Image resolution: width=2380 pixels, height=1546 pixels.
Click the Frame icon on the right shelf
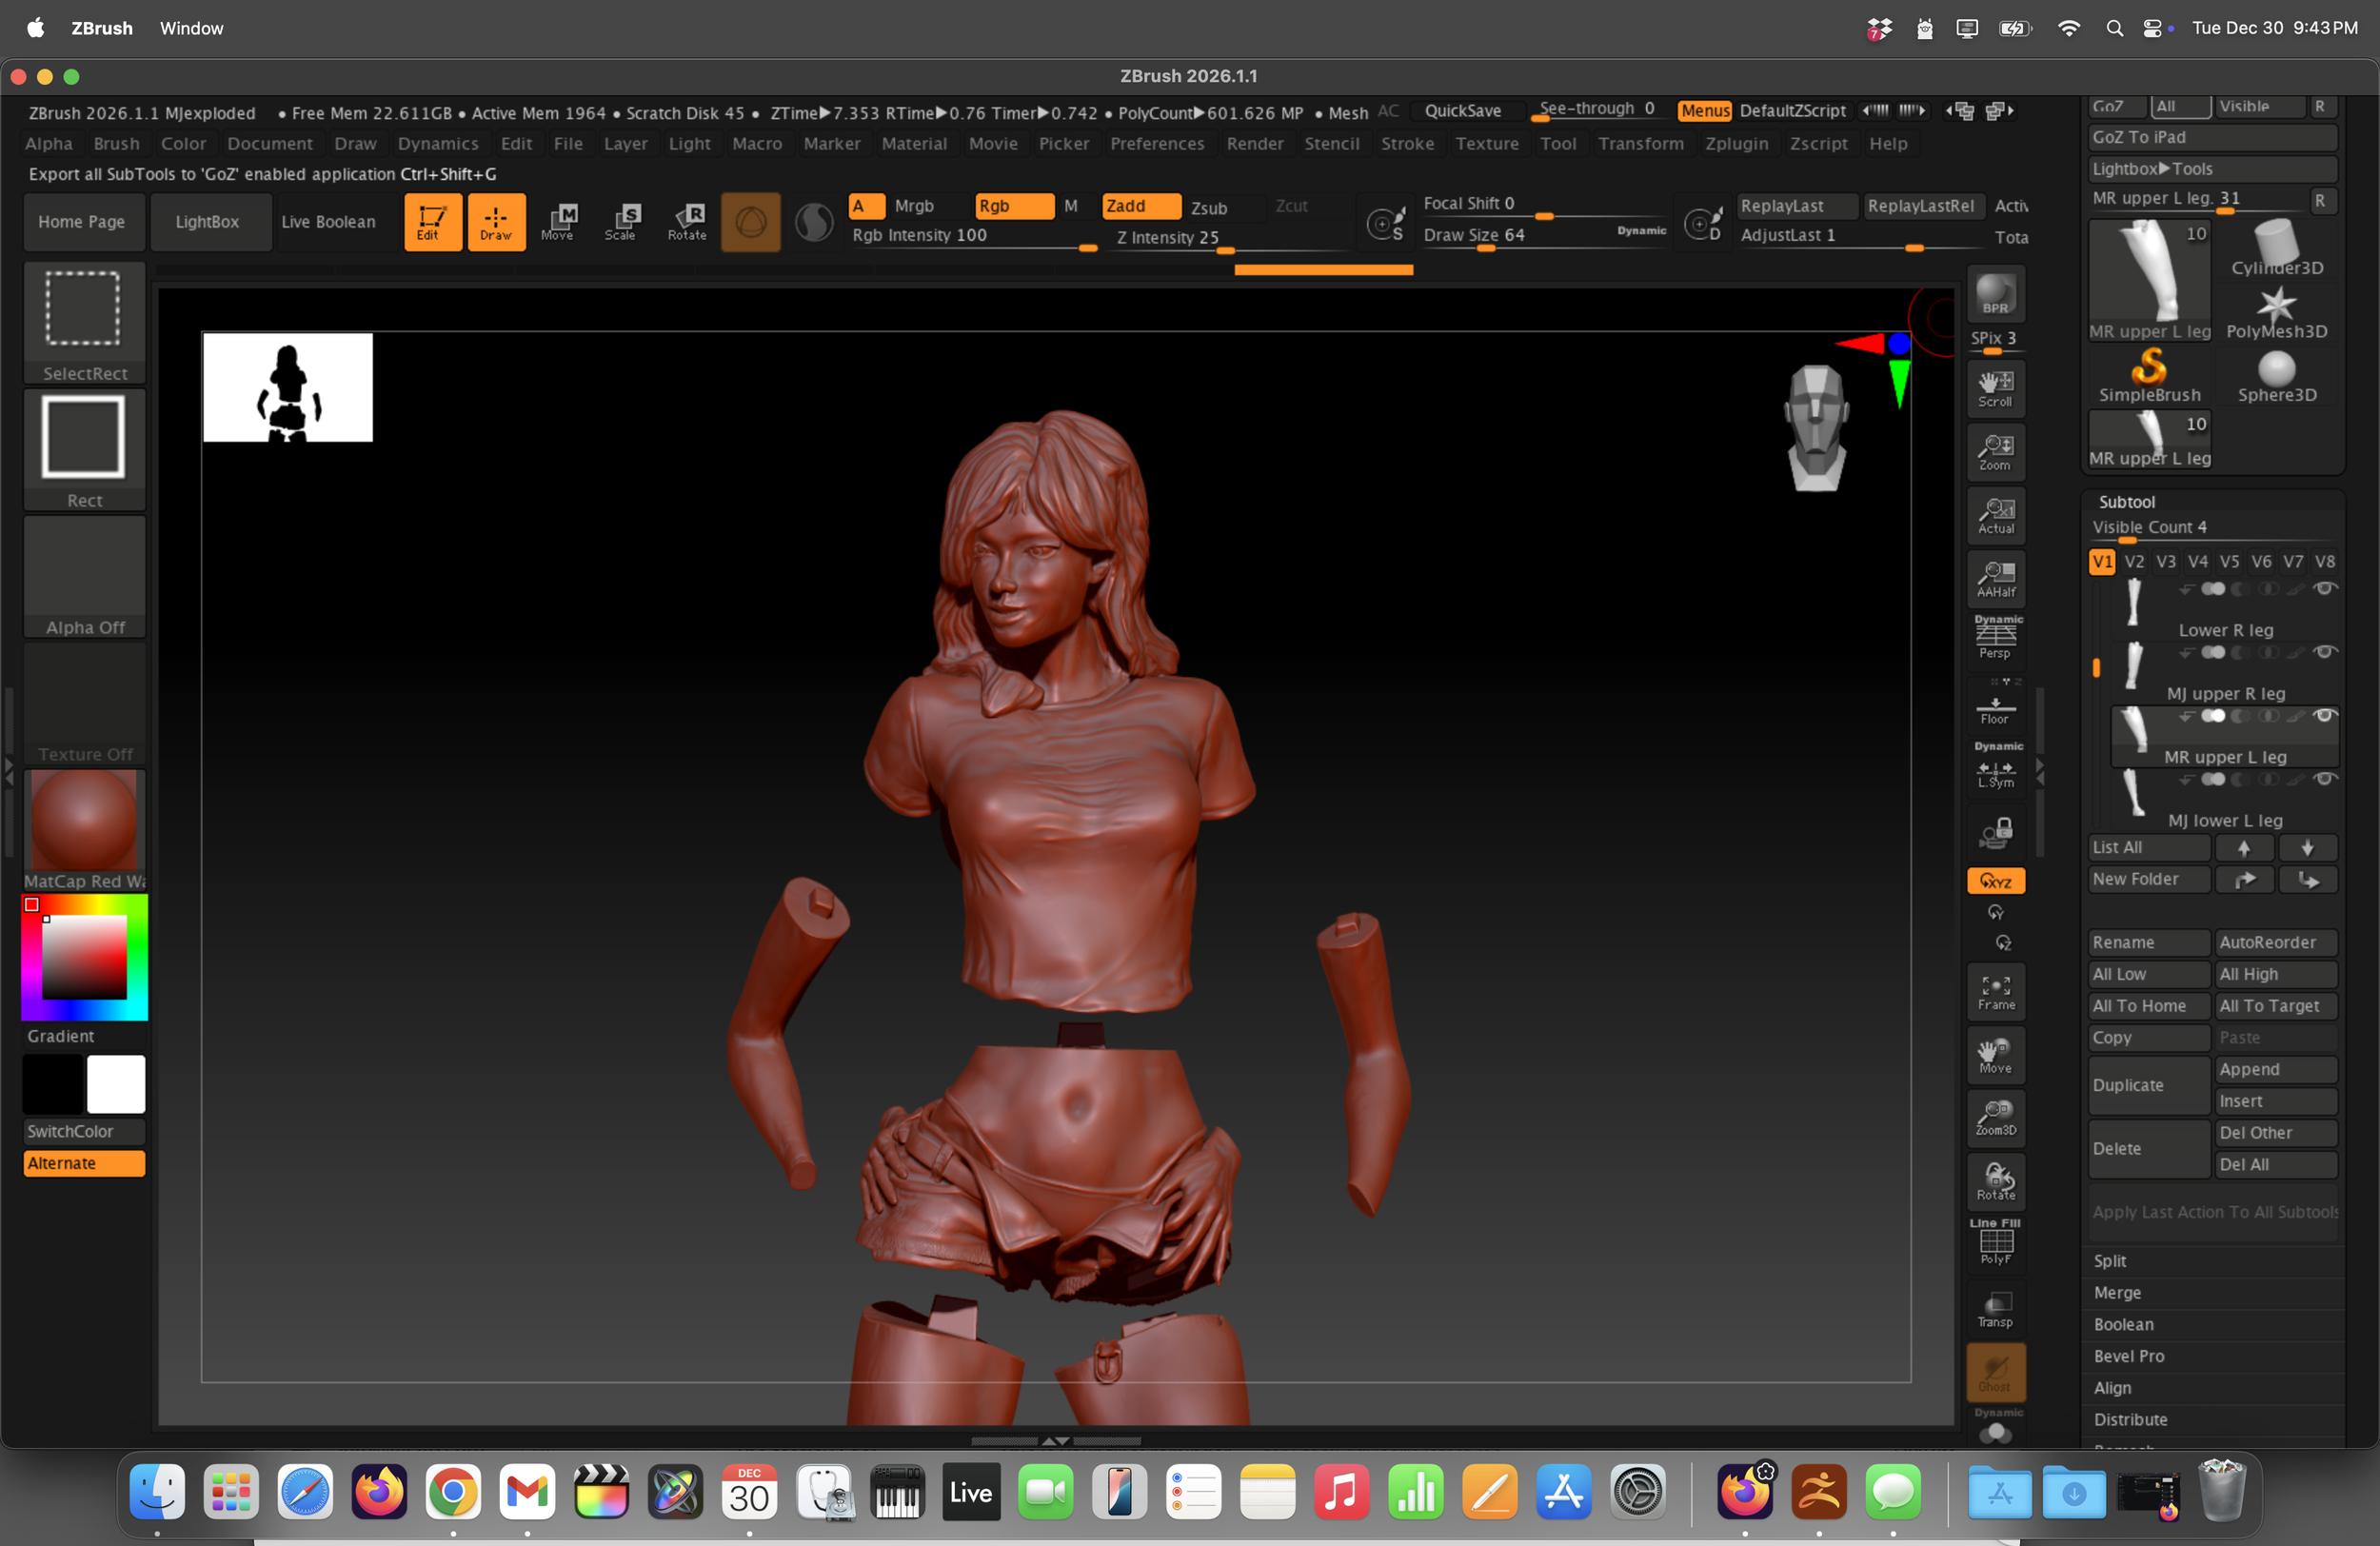coord(1995,992)
